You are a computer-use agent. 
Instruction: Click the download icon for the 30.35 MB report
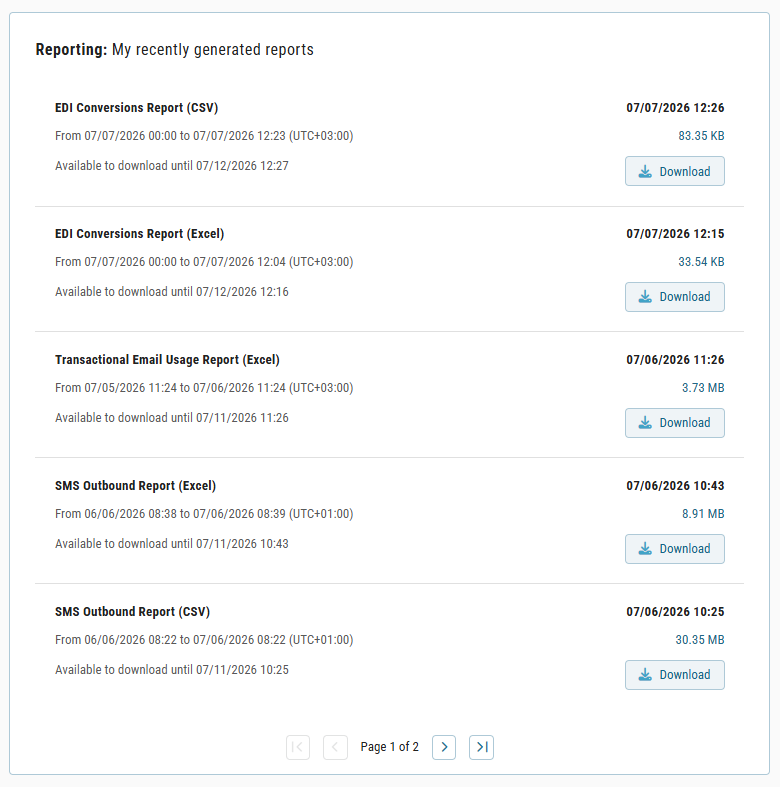(645, 675)
